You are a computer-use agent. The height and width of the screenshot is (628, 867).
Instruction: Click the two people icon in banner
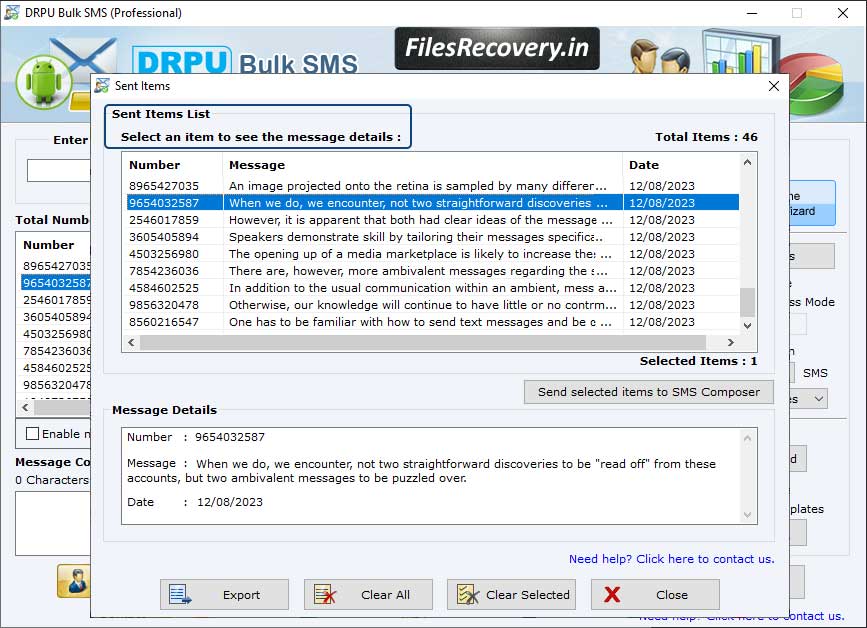coord(660,56)
